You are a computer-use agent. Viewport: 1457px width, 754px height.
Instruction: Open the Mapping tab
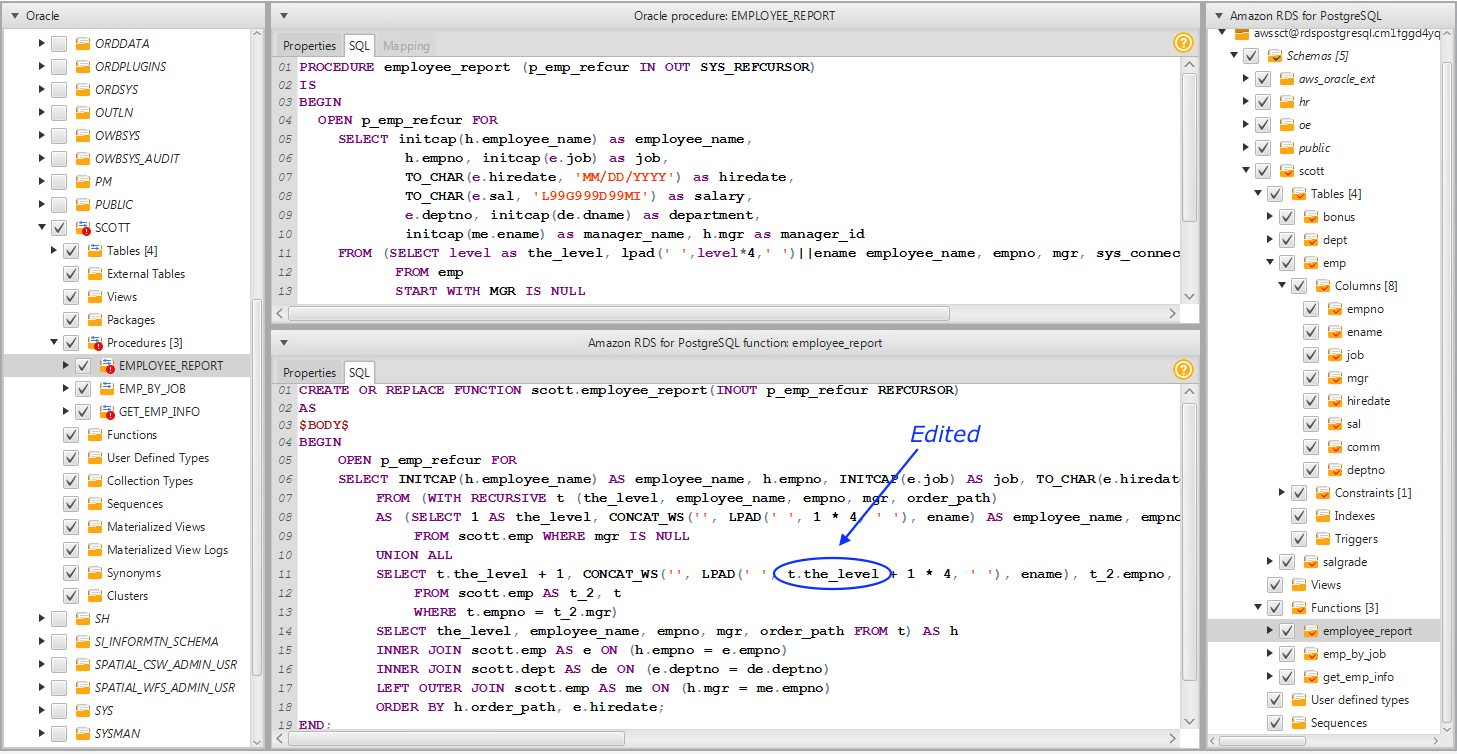click(x=406, y=46)
